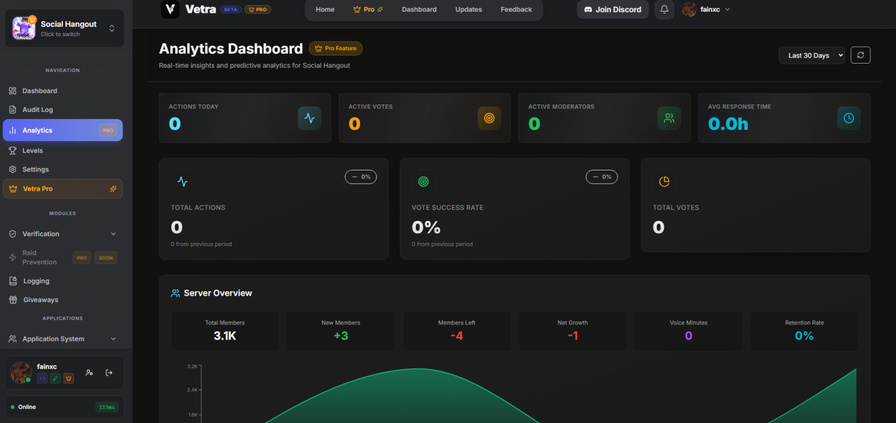Click the Active Moderators people icon
Viewport: 896px width, 423px height.
668,118
